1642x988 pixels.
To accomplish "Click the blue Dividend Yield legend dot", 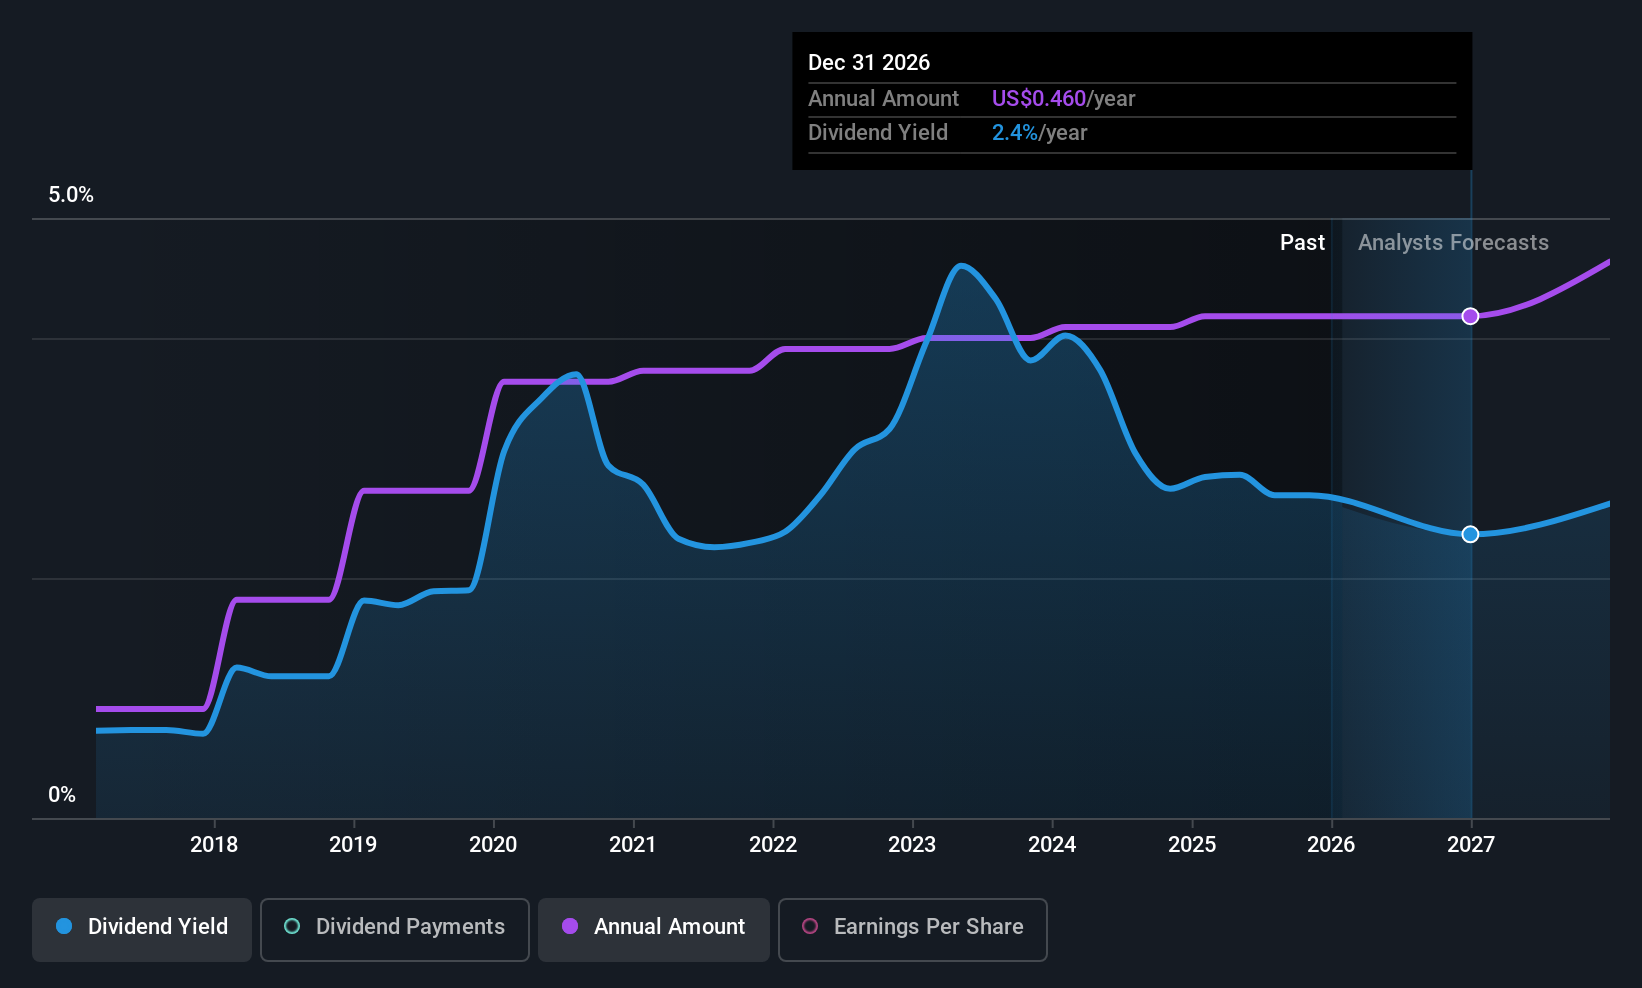I will coord(64,926).
